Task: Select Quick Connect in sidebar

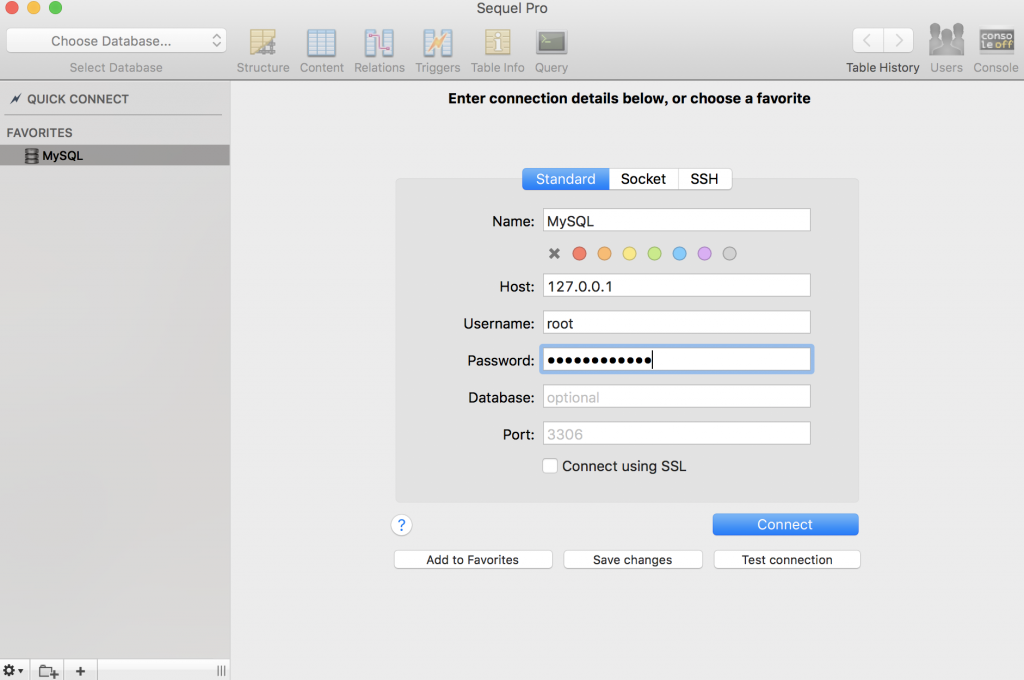Action: pos(78,99)
